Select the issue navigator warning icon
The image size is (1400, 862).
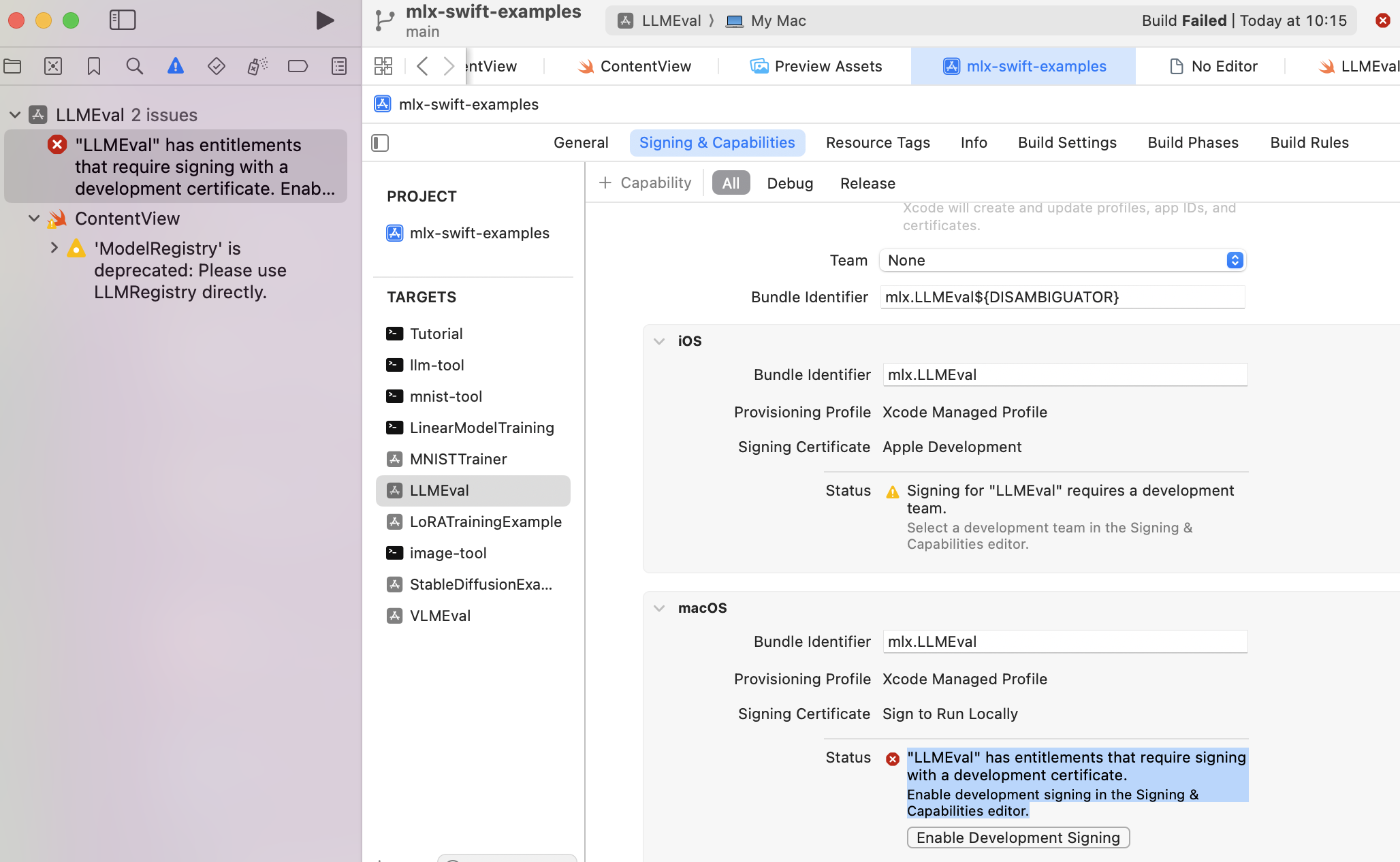tap(176, 66)
